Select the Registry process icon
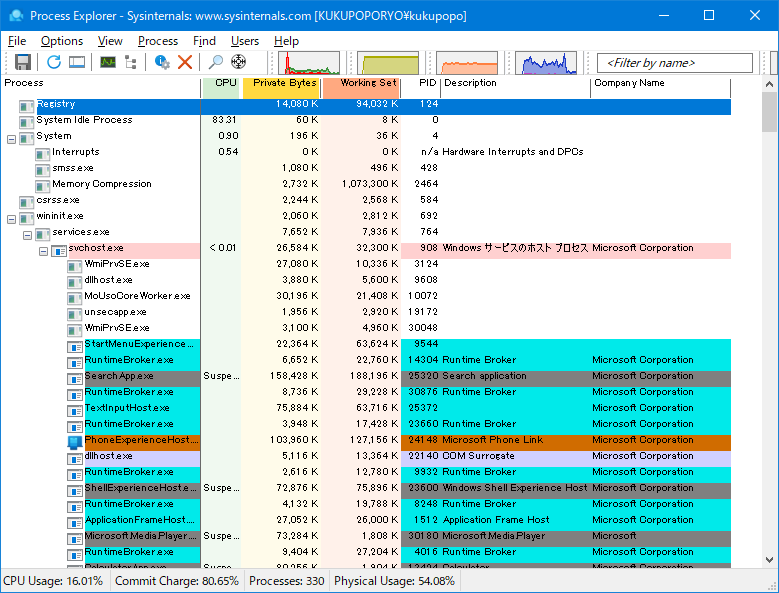Viewport: 779px width, 593px height. (x=26, y=106)
